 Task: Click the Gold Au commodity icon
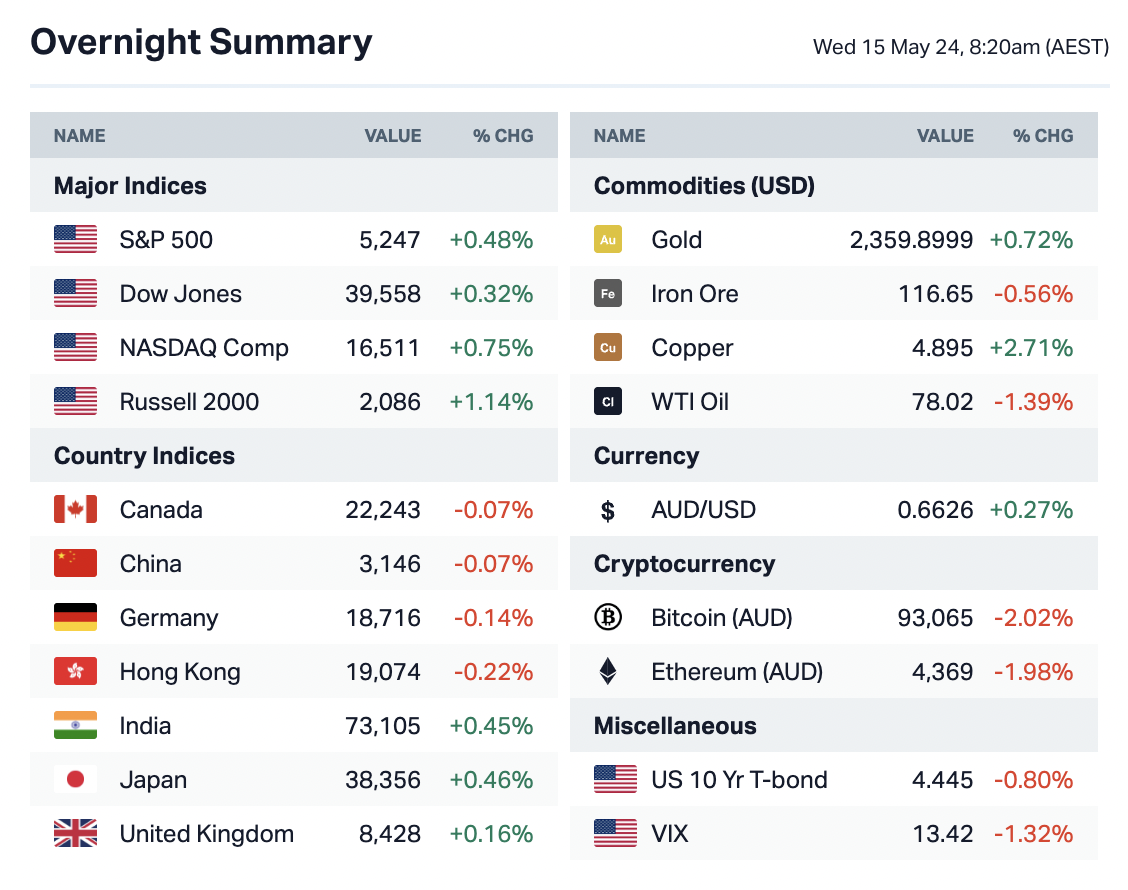pyautogui.click(x=607, y=240)
